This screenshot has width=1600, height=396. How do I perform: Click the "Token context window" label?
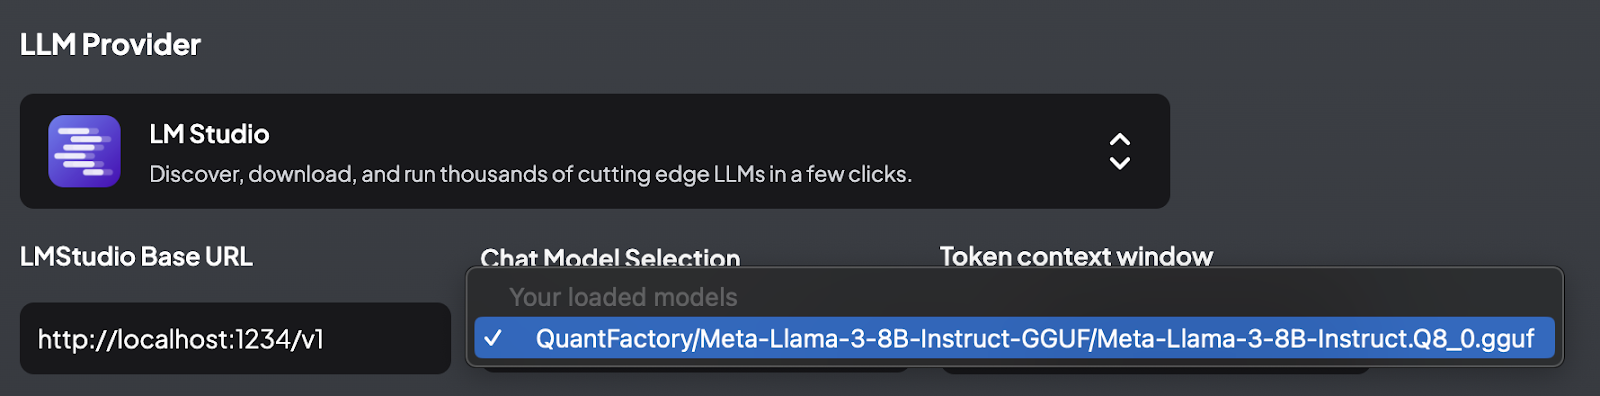[1076, 256]
